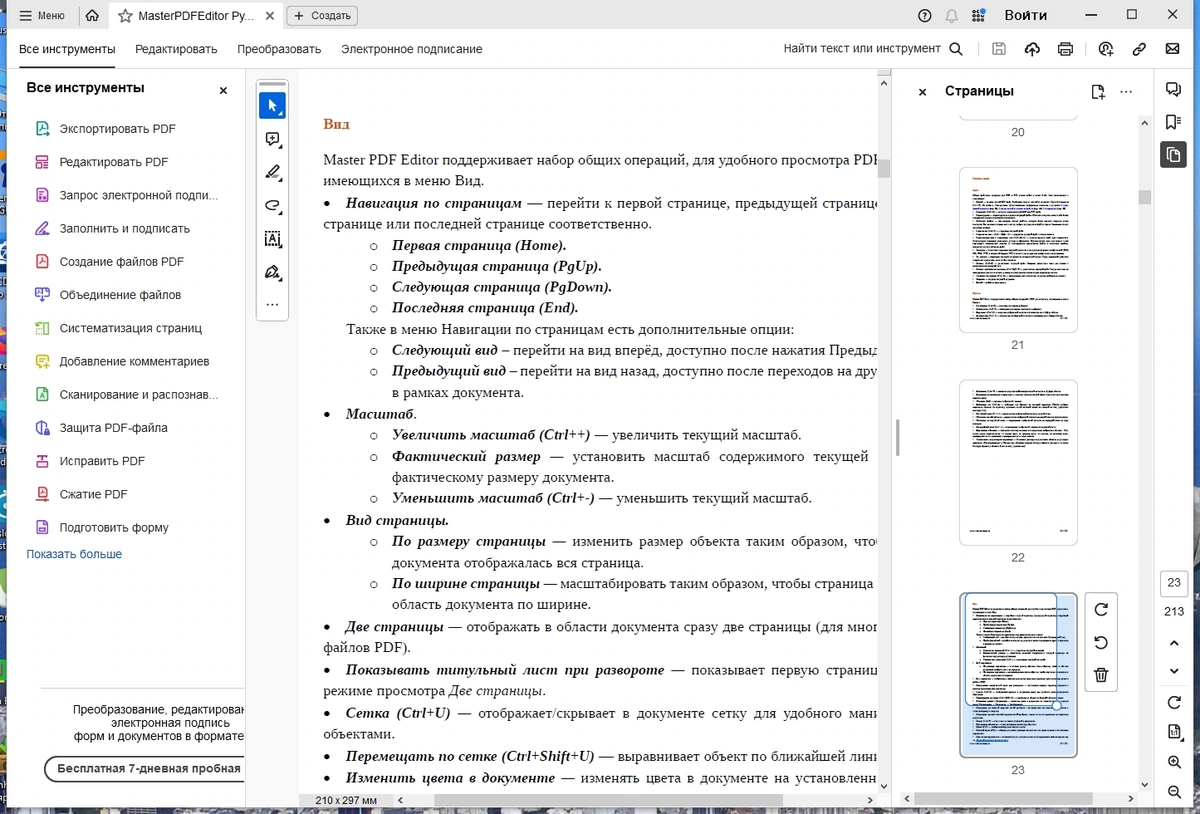
Task: Select the text box tool
Action: click(x=272, y=238)
